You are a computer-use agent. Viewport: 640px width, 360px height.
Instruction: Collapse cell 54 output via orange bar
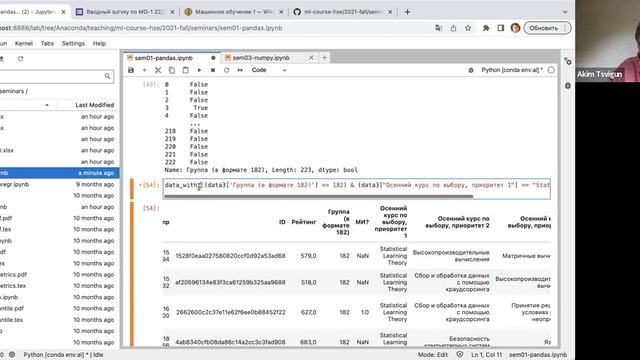point(131,273)
